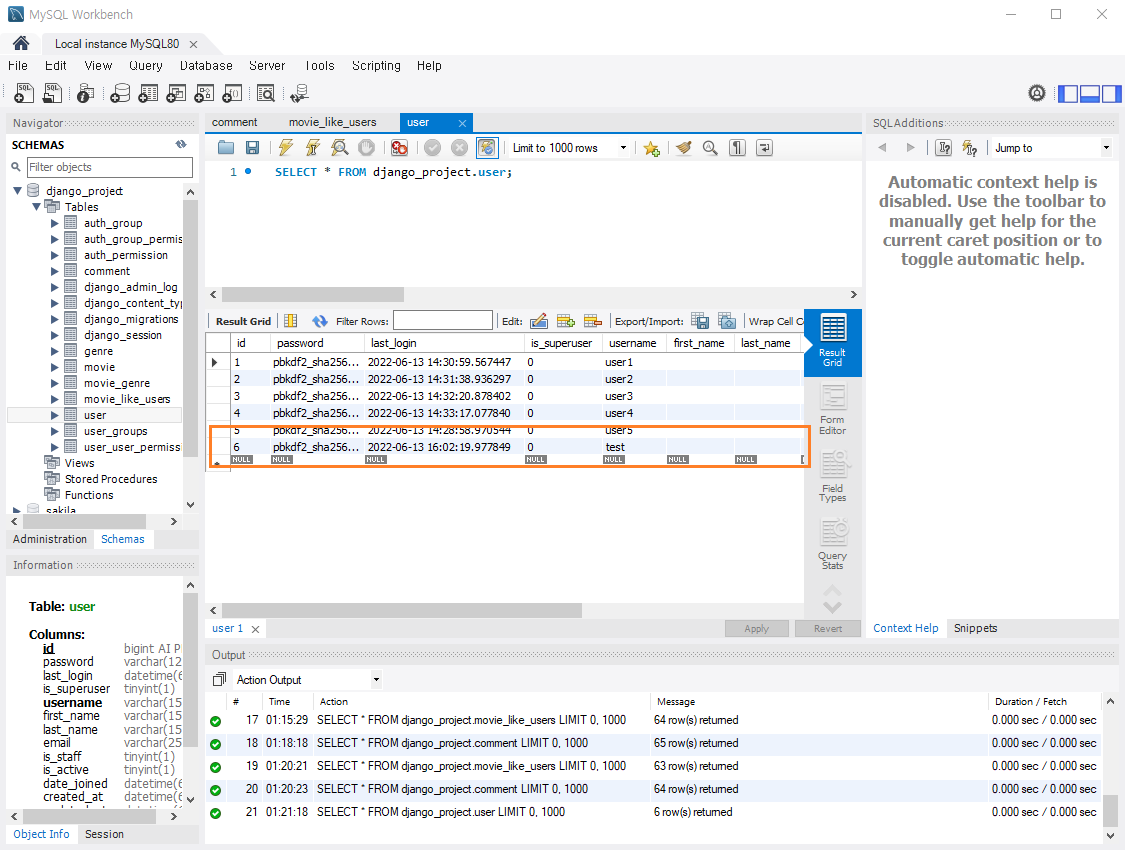
Task: Toggle automatic context help icon
Action: coord(970,148)
